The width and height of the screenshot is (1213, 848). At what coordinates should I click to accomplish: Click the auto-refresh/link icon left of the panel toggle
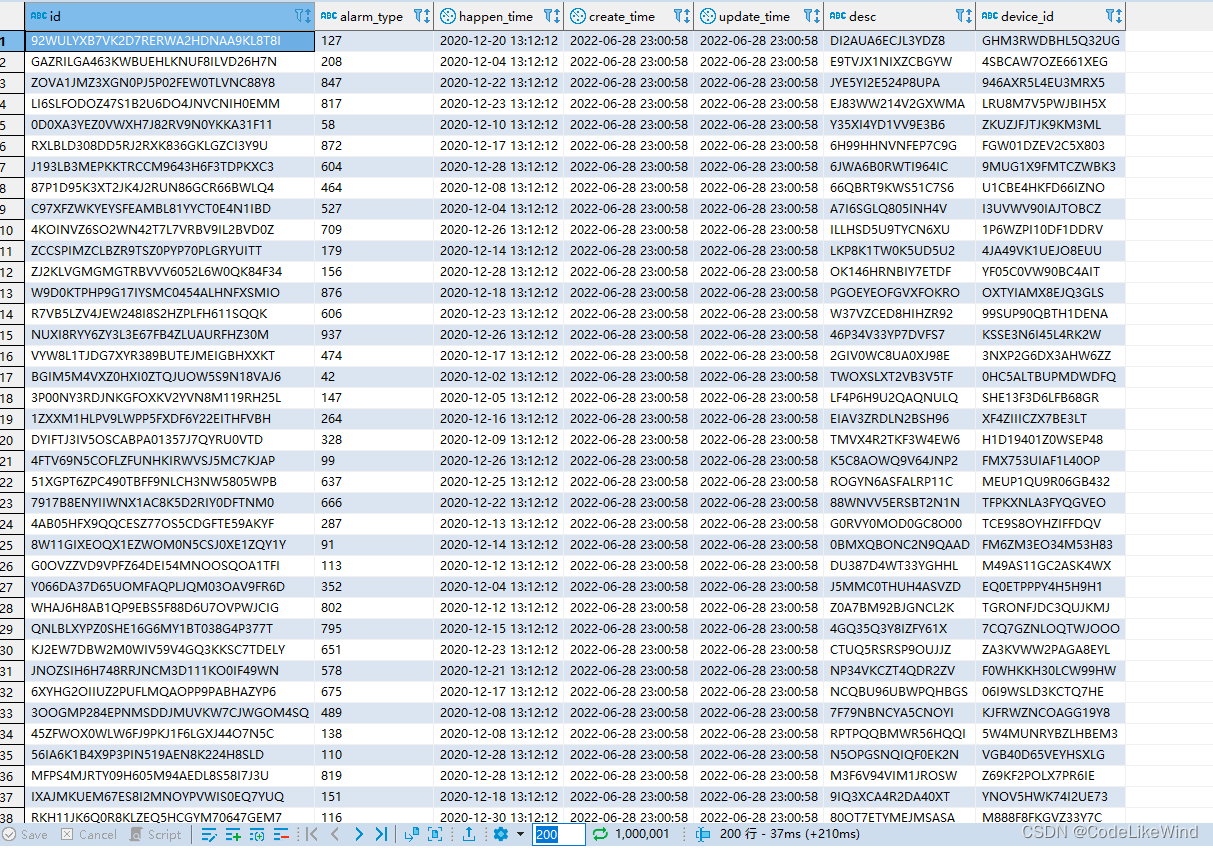click(x=412, y=834)
